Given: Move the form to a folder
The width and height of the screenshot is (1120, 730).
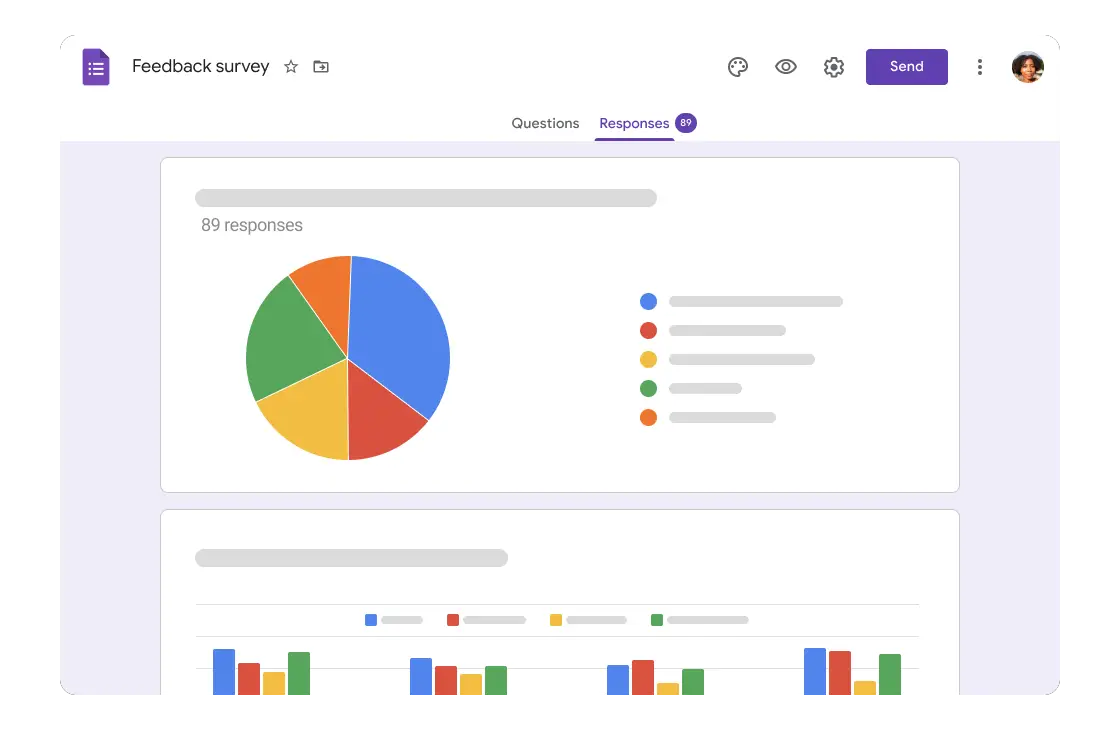Looking at the screenshot, I should point(320,66).
